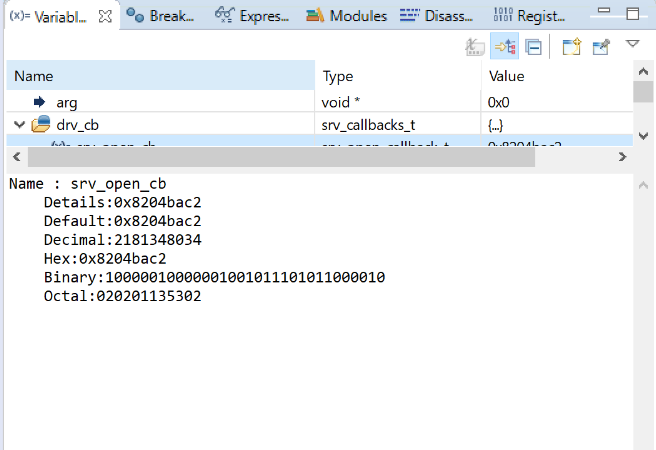Switch to the Expressions tab

(x=254, y=16)
